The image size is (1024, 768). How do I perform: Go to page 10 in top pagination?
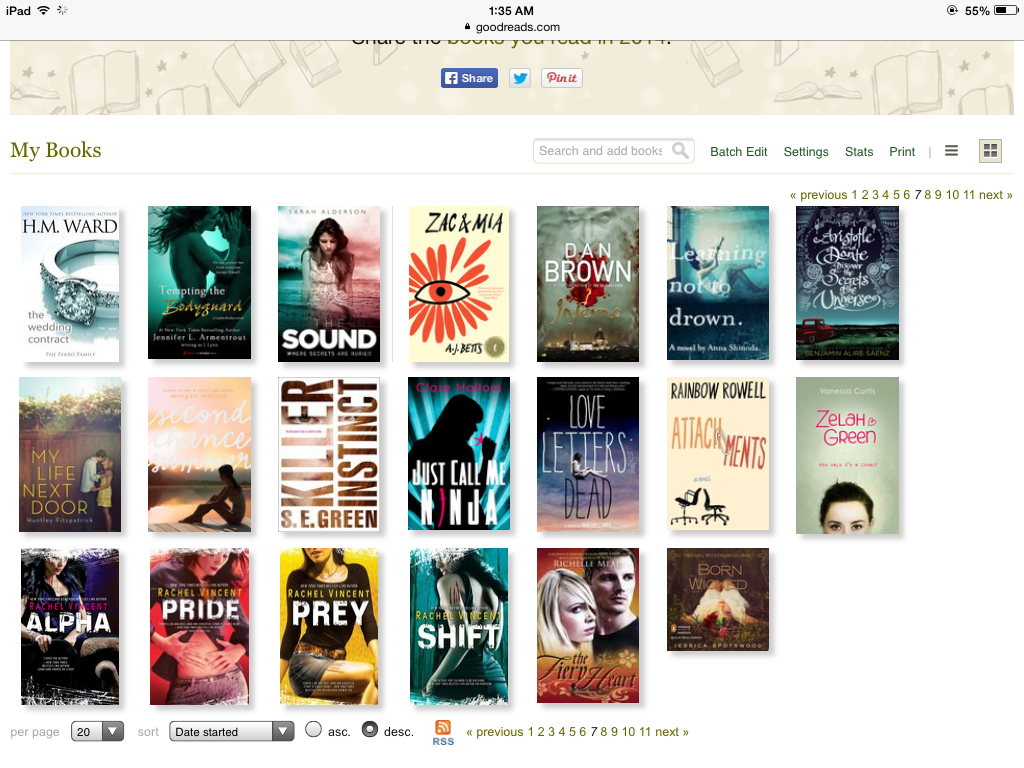point(952,195)
